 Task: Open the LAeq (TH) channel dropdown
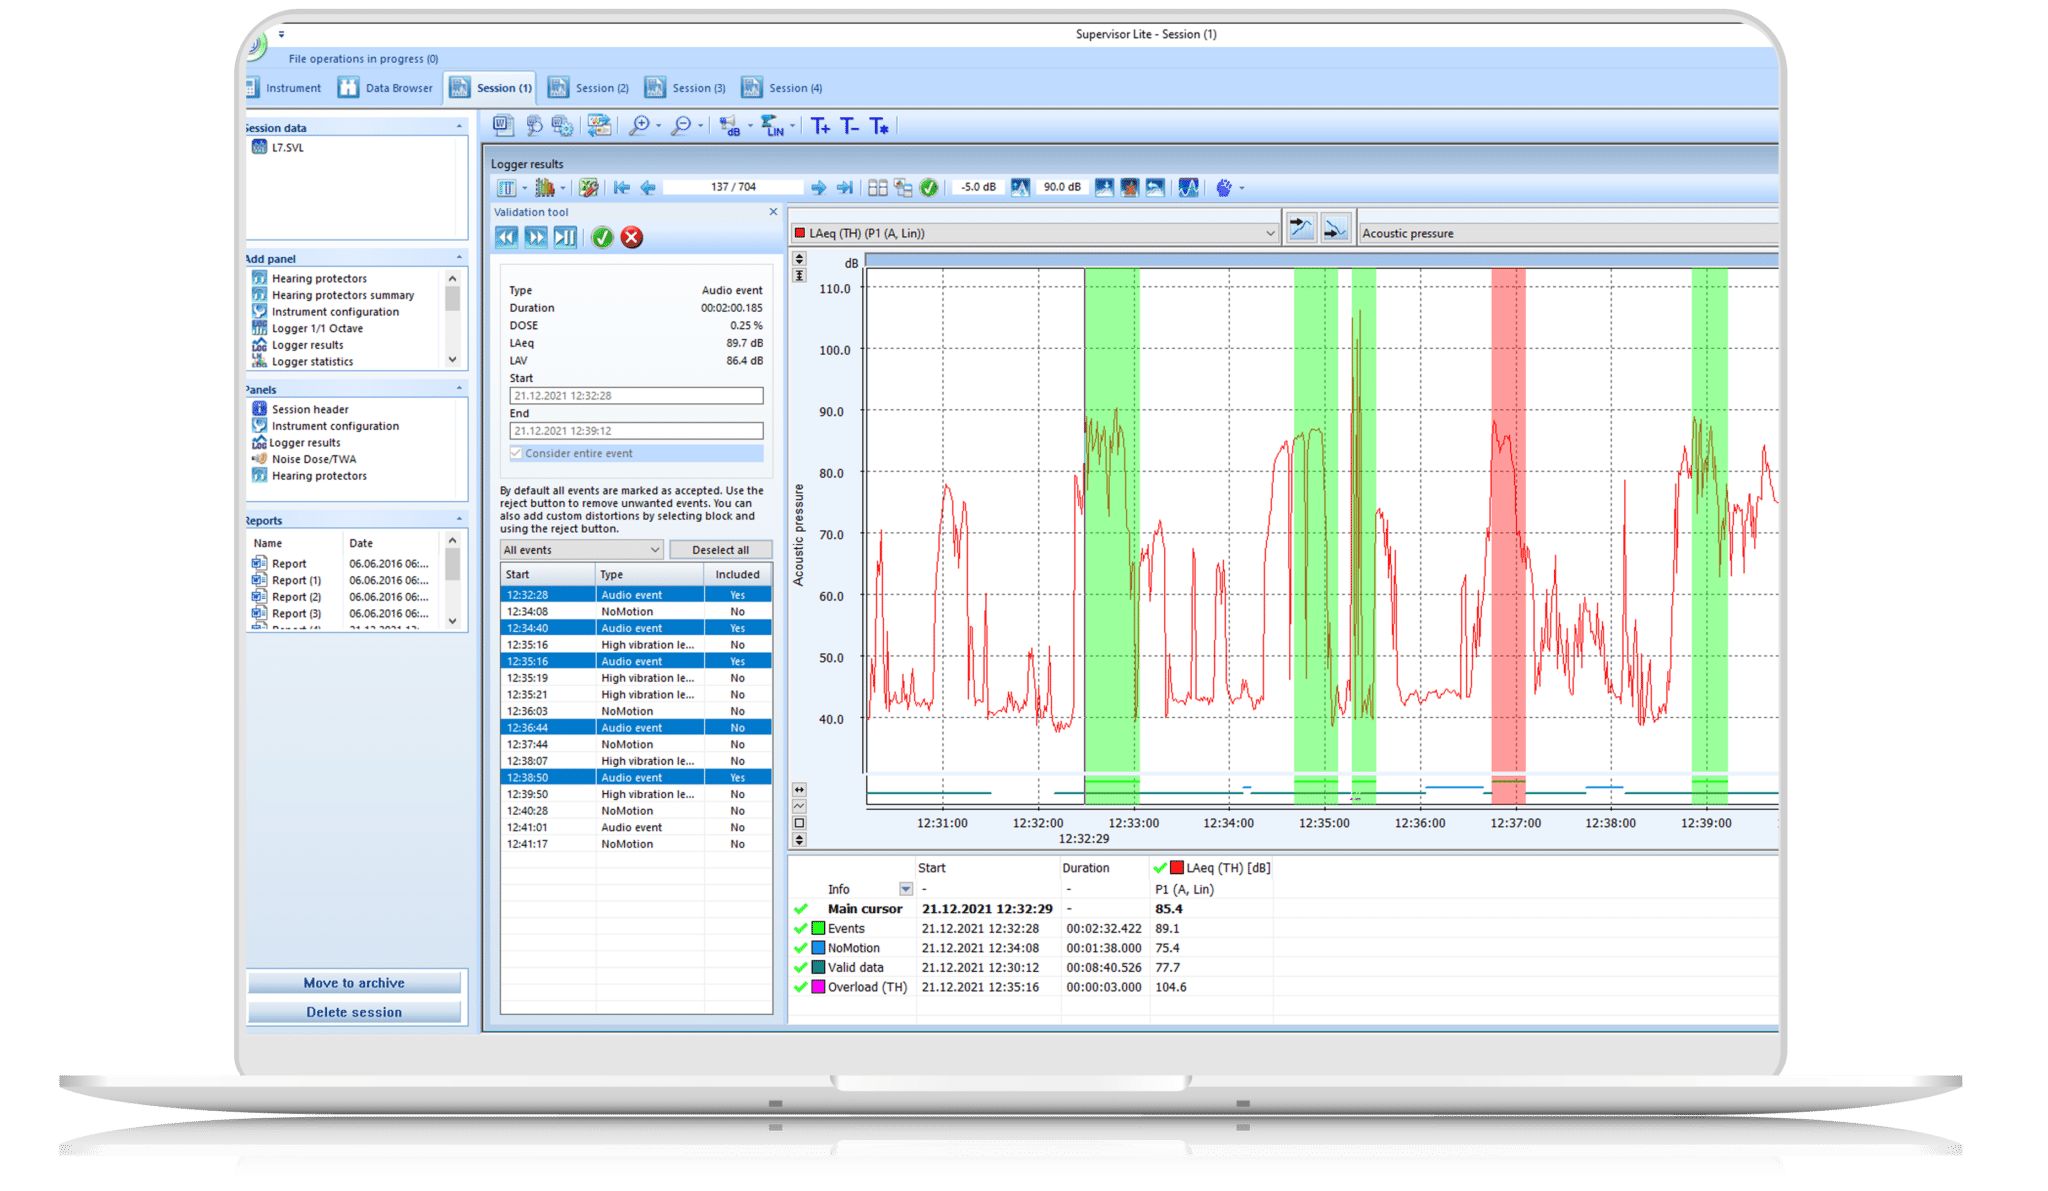click(x=1268, y=231)
